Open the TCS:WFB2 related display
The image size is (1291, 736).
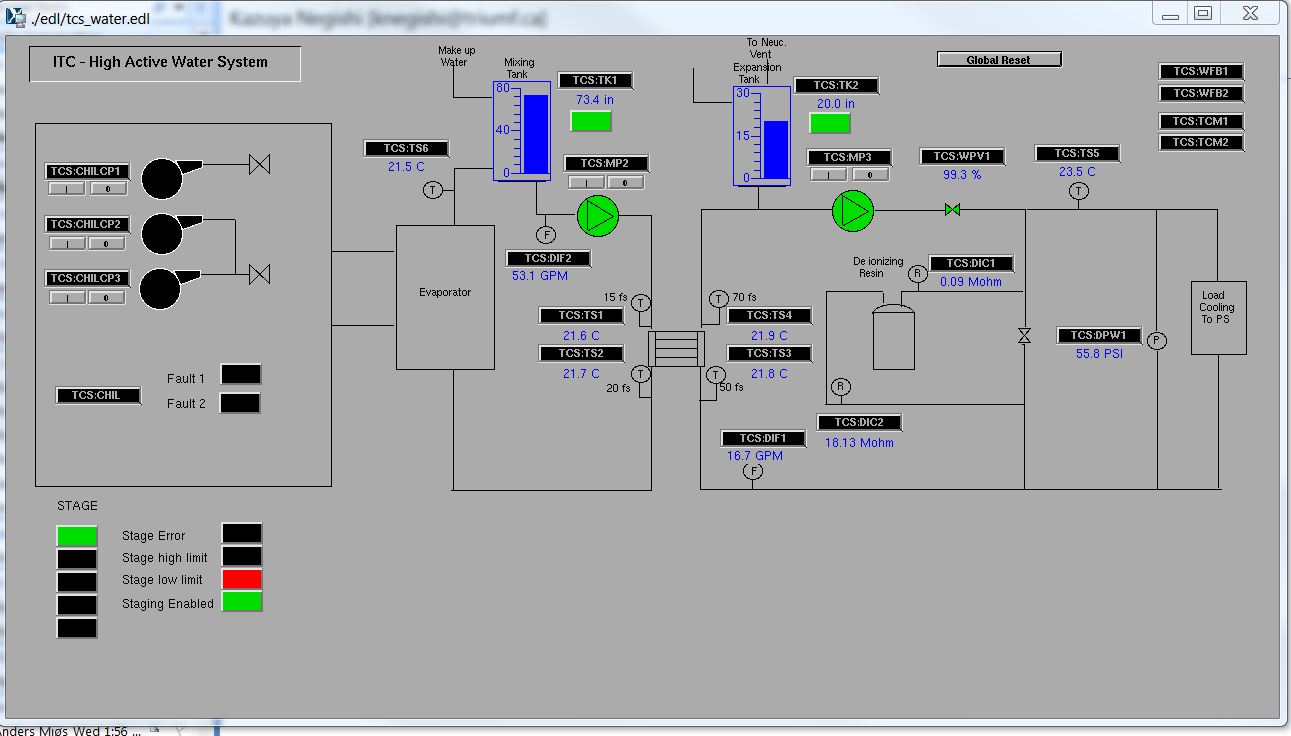pos(1201,93)
